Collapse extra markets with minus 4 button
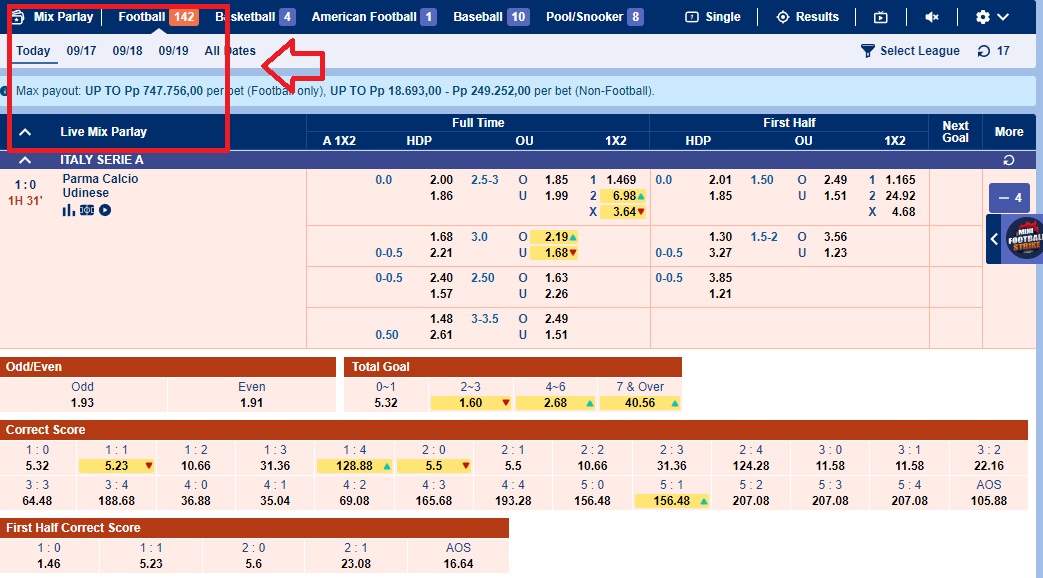 1009,198
